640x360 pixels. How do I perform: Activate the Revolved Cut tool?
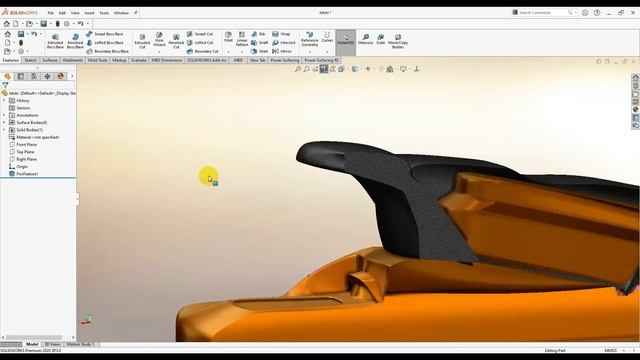tap(176, 42)
